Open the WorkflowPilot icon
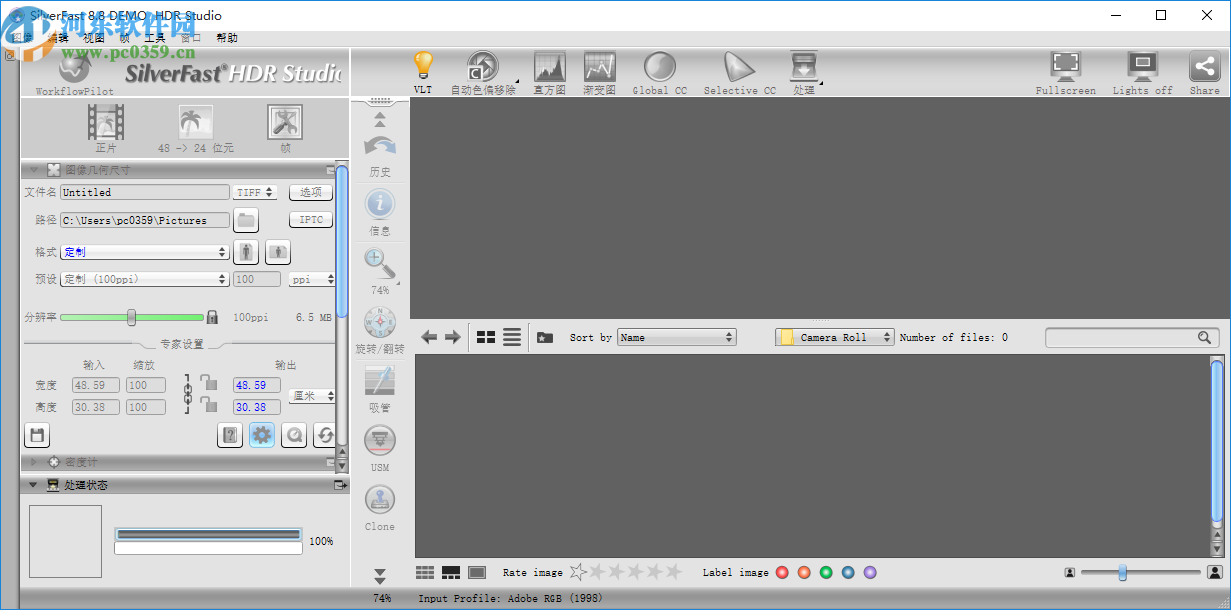1231x610 pixels. pyautogui.click(x=74, y=68)
